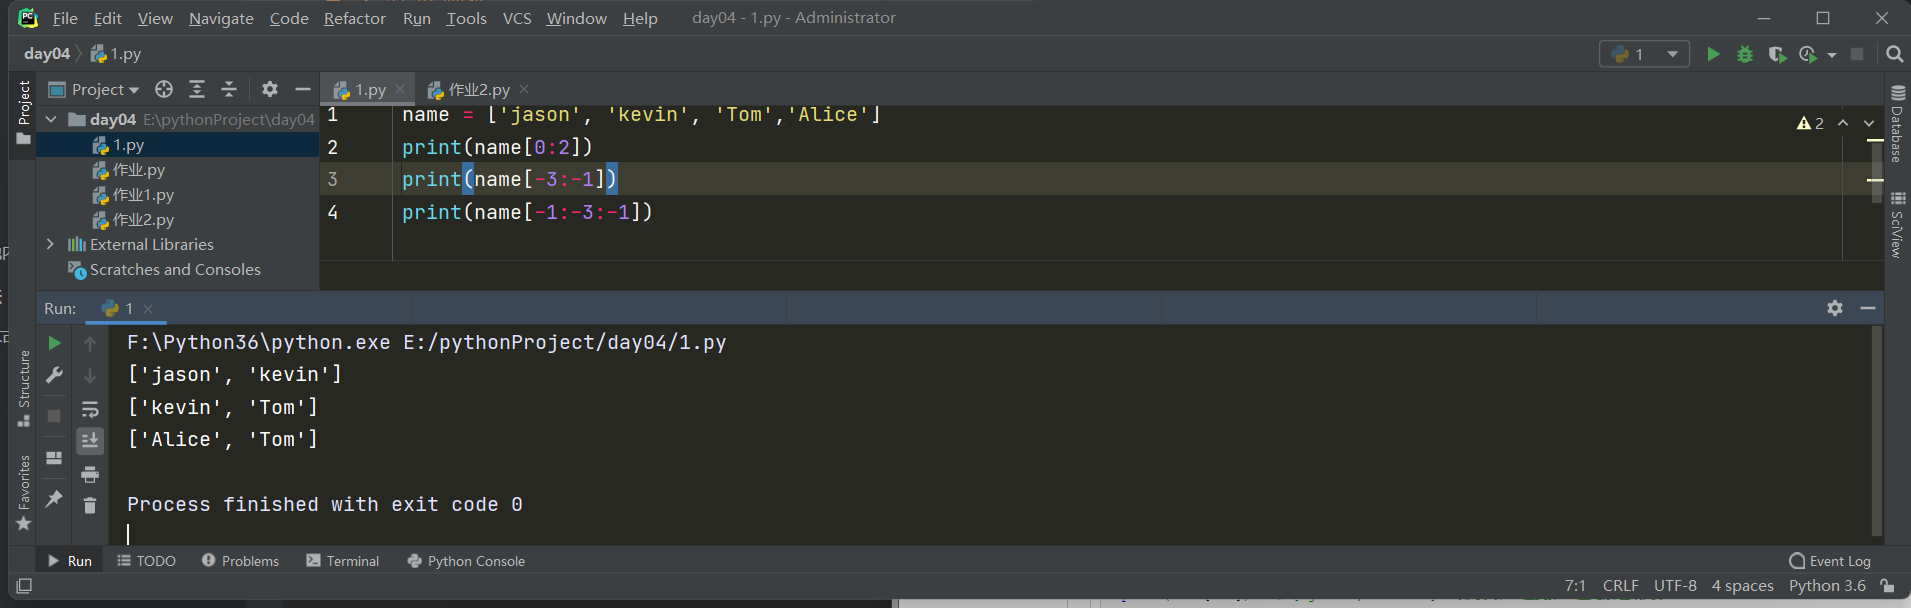Open the Terminal tool window
Screen dimensions: 1911x608
[343, 561]
